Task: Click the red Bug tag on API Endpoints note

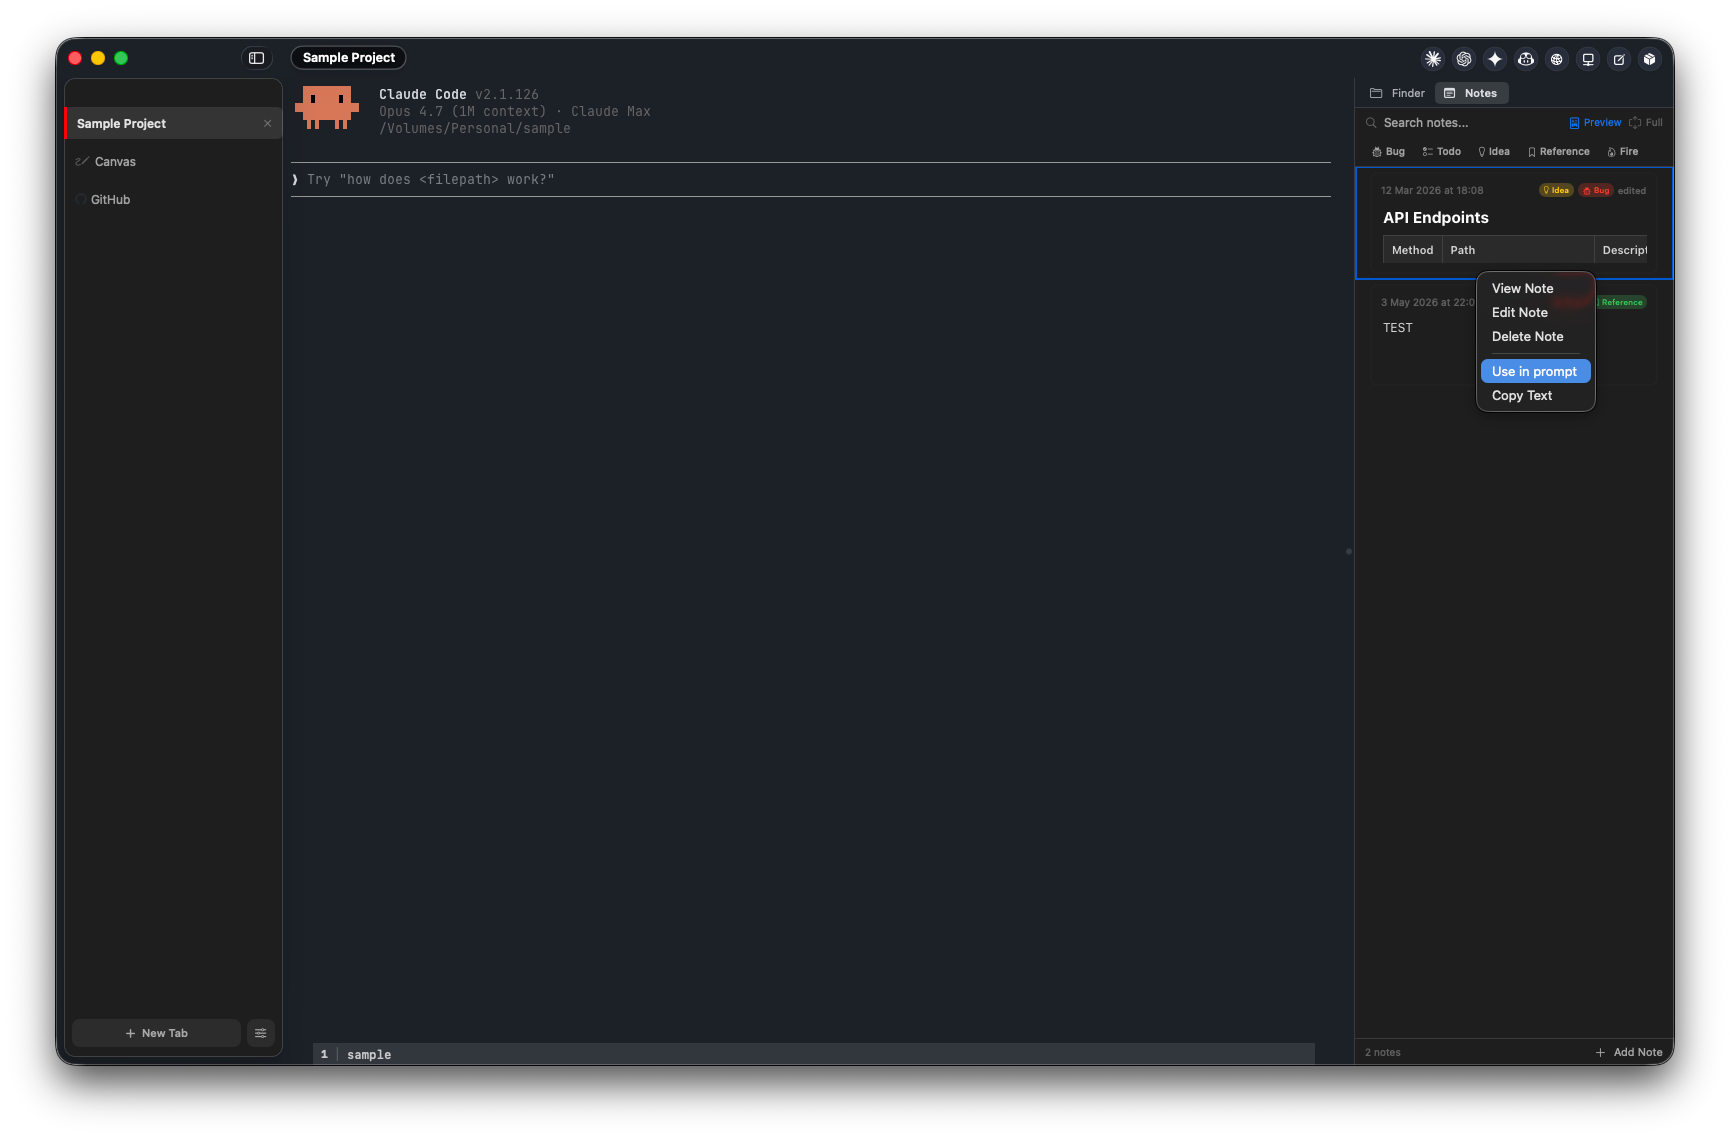Action: click(x=1596, y=190)
